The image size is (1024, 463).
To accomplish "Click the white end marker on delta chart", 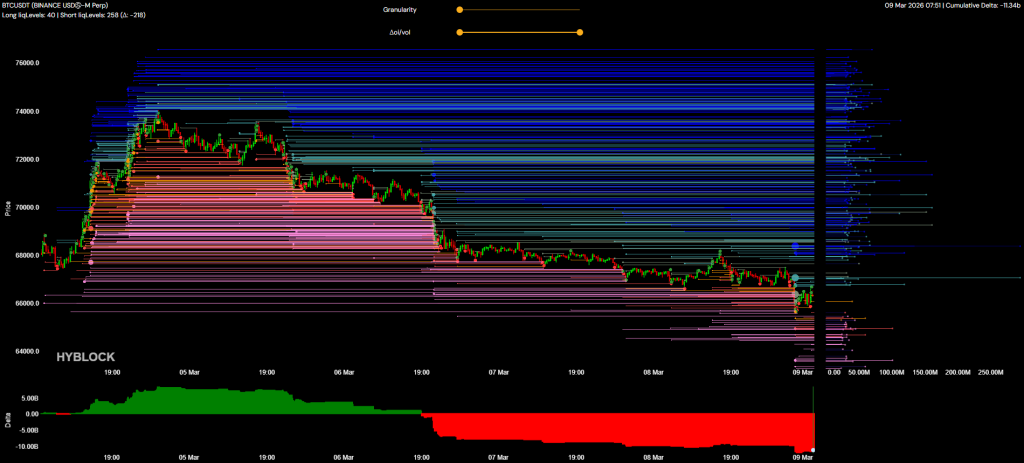I will point(813,450).
